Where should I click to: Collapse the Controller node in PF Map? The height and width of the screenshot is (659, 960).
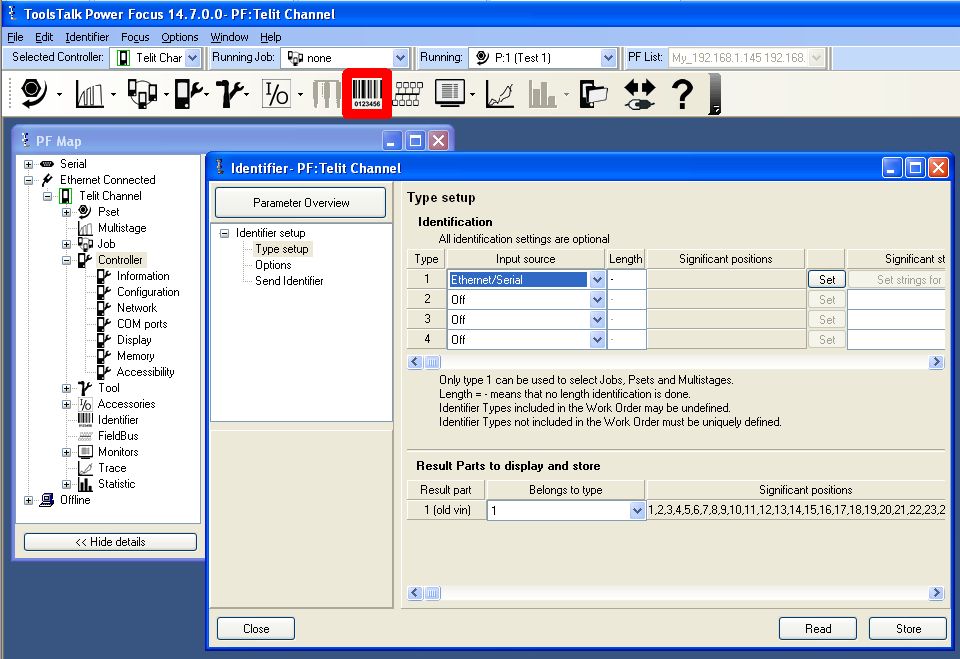coord(66,260)
